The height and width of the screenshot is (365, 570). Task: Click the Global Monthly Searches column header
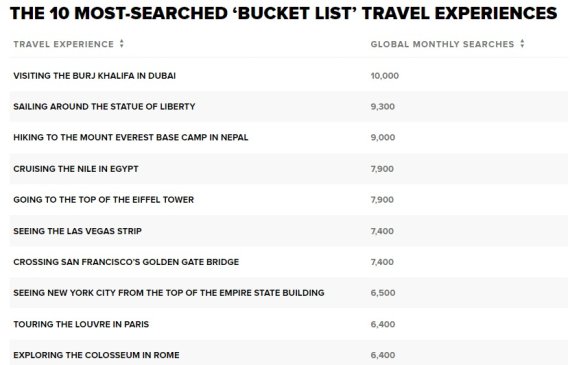point(442,44)
